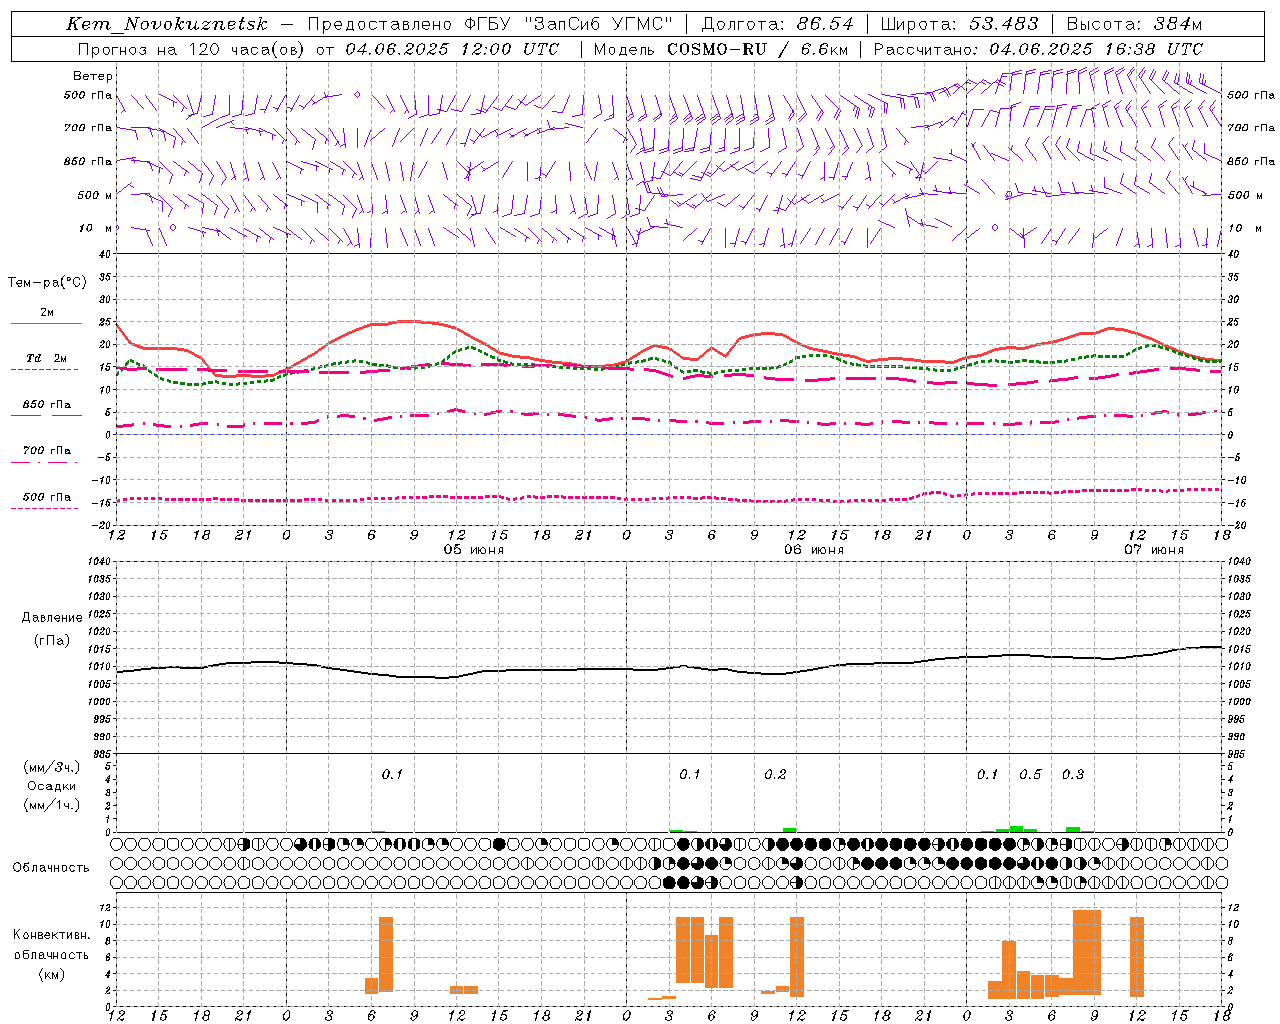Click the Td 2м dew point legend line
The image size is (1280, 1024).
coord(44,370)
